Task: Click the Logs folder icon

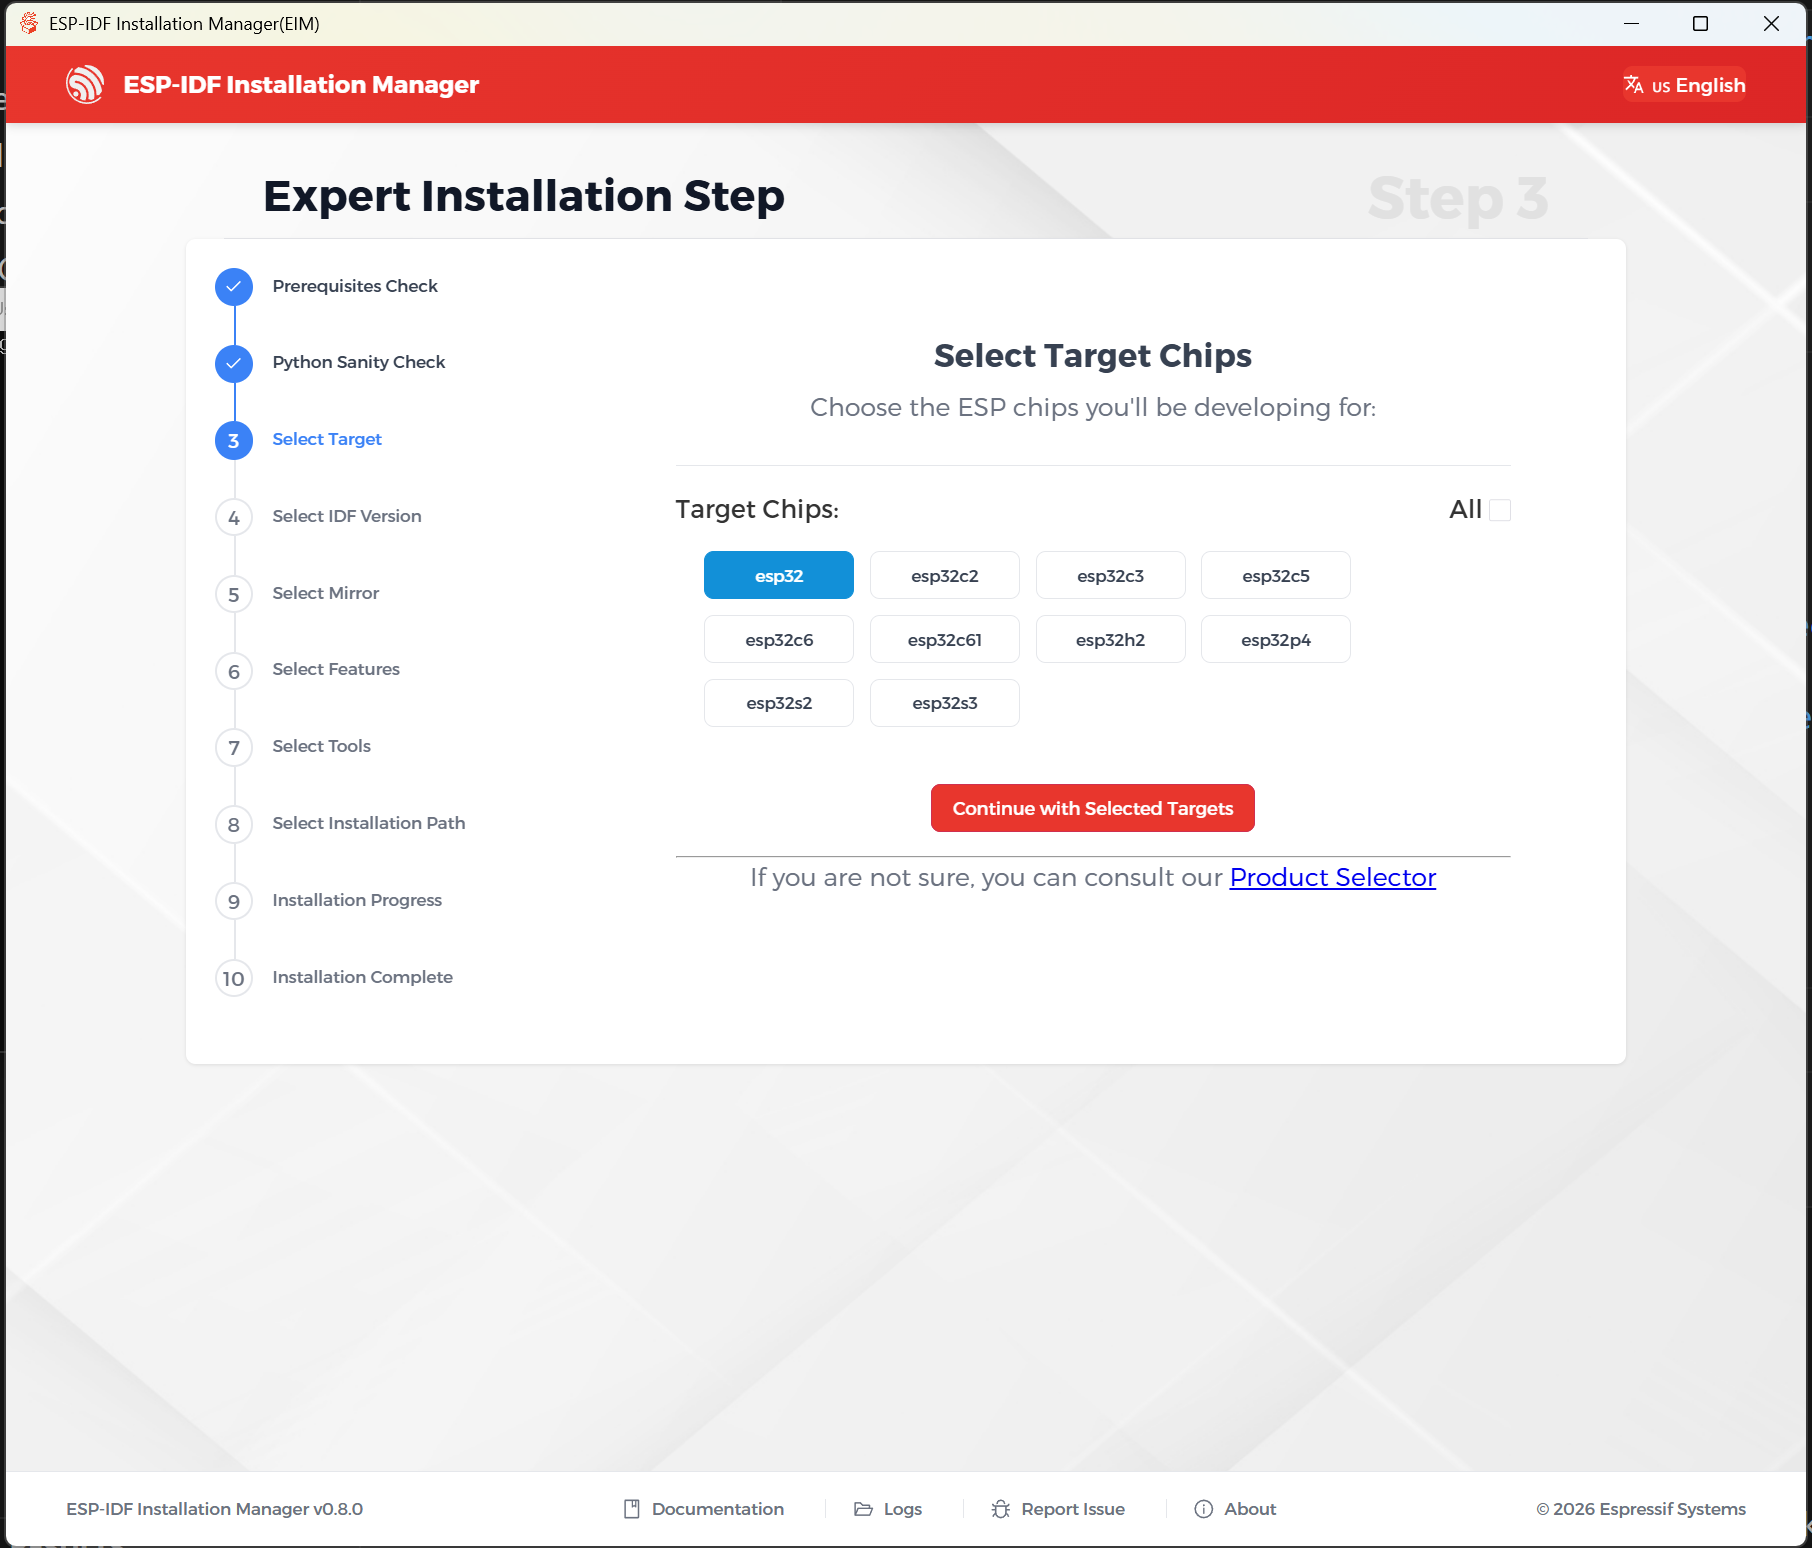Action: coord(863,1509)
